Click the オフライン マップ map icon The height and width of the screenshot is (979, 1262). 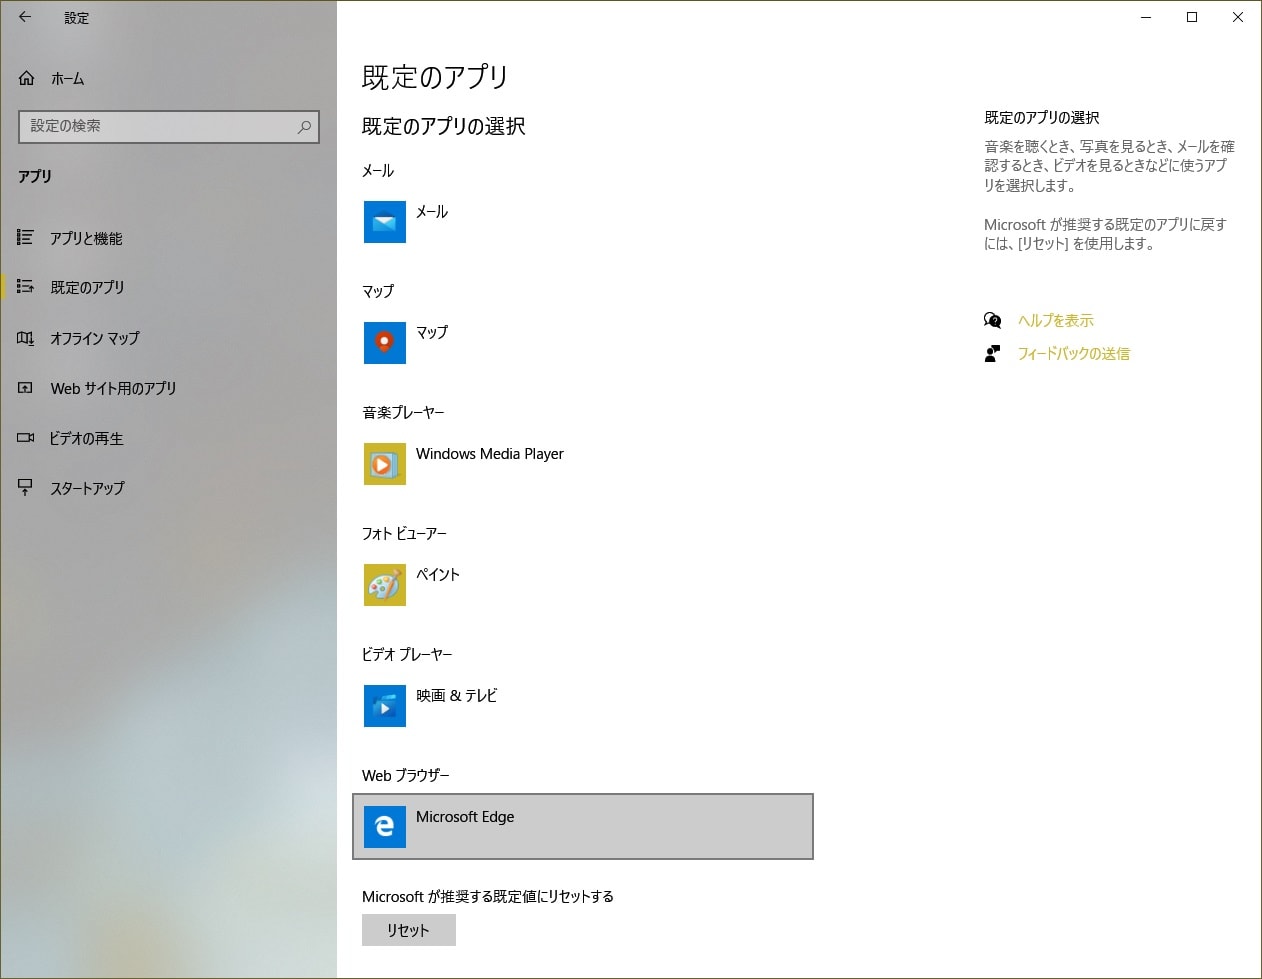coord(26,338)
